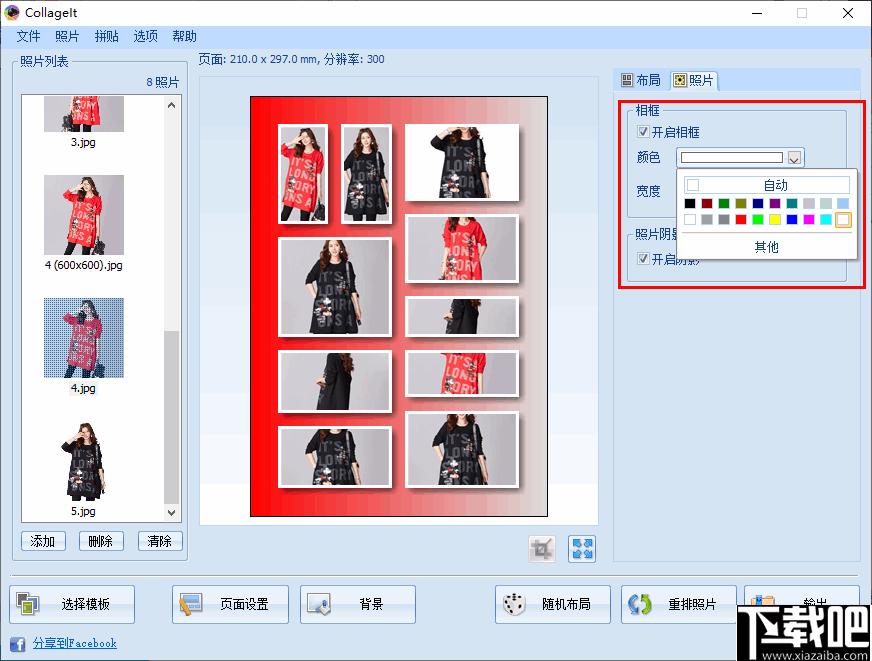This screenshot has width=872, height=661.
Task: Click the CollageIt app icon in title bar
Action: pos(12,12)
